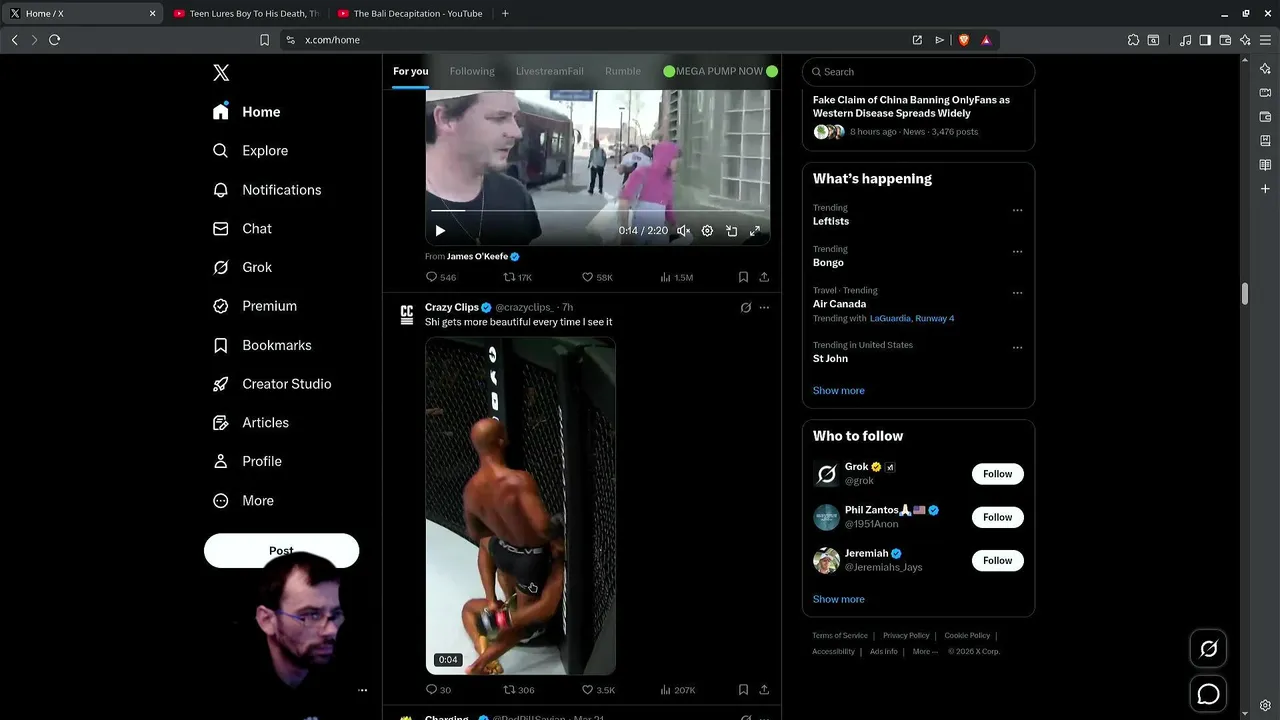Open Premium in the sidebar

255,306
